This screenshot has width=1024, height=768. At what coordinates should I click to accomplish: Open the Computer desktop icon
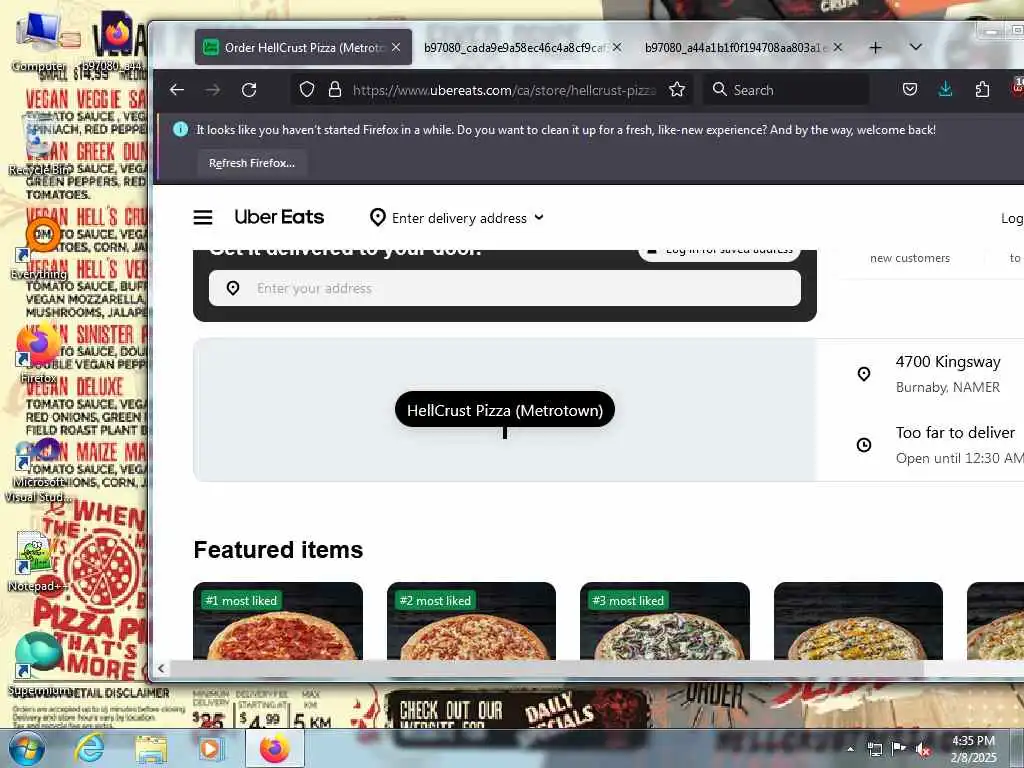click(39, 42)
